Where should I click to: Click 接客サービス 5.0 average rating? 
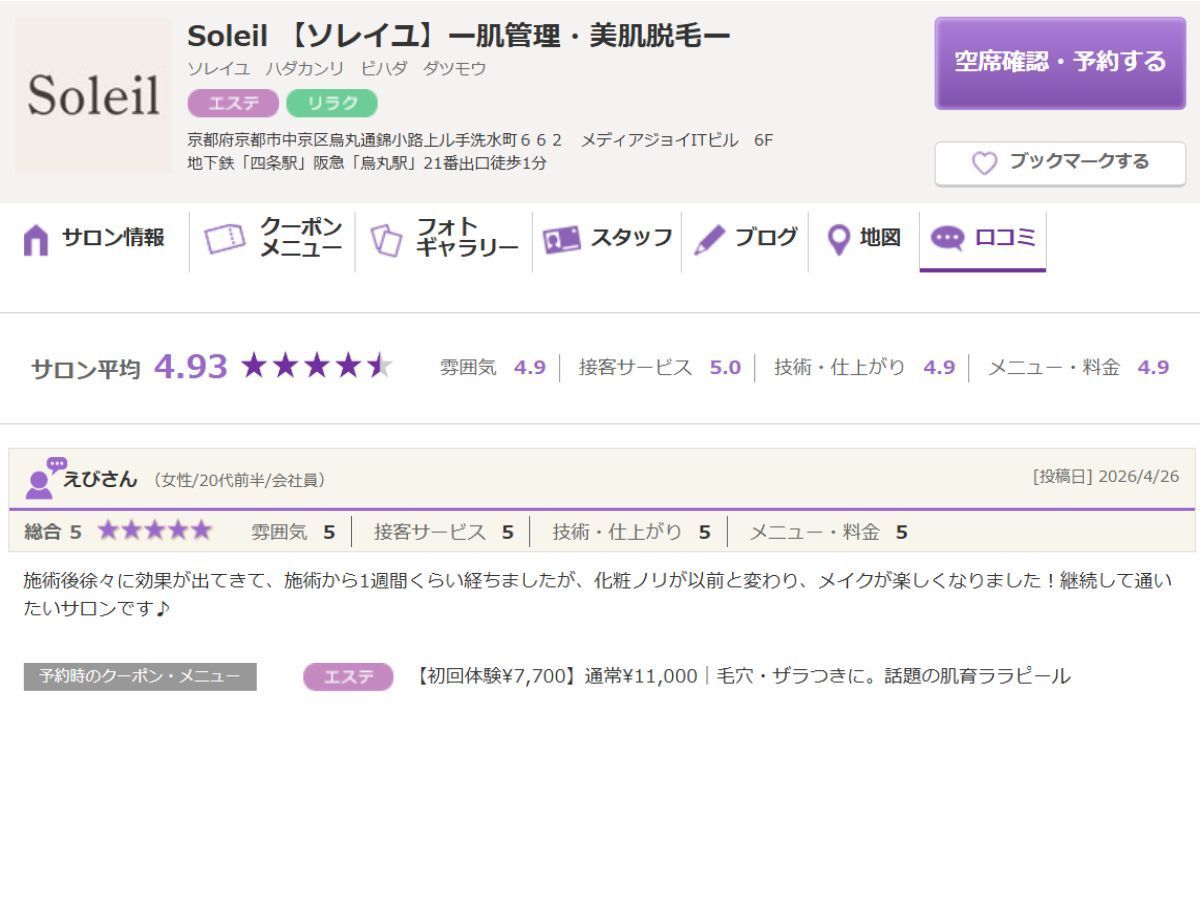(x=660, y=367)
